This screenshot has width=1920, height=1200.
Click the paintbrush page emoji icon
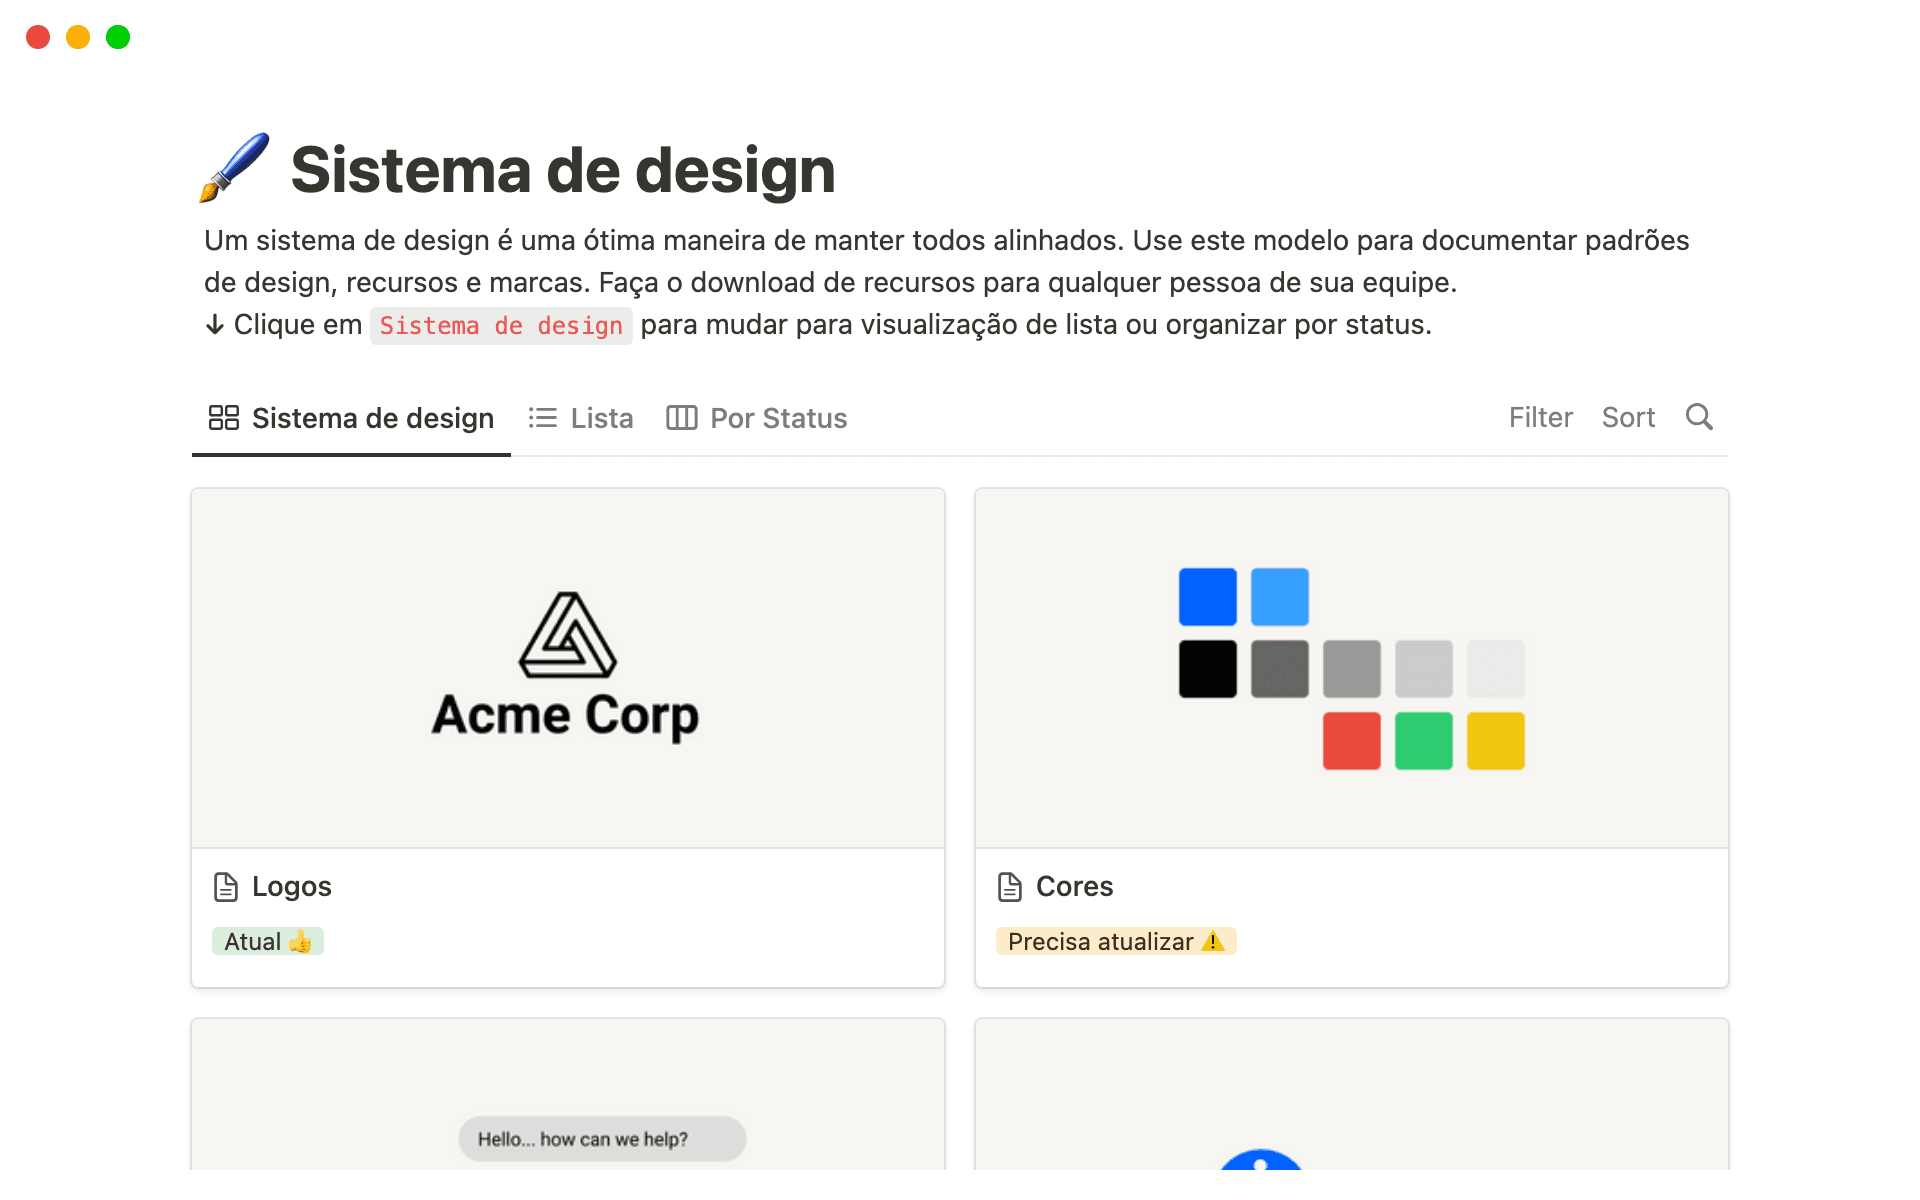click(234, 168)
